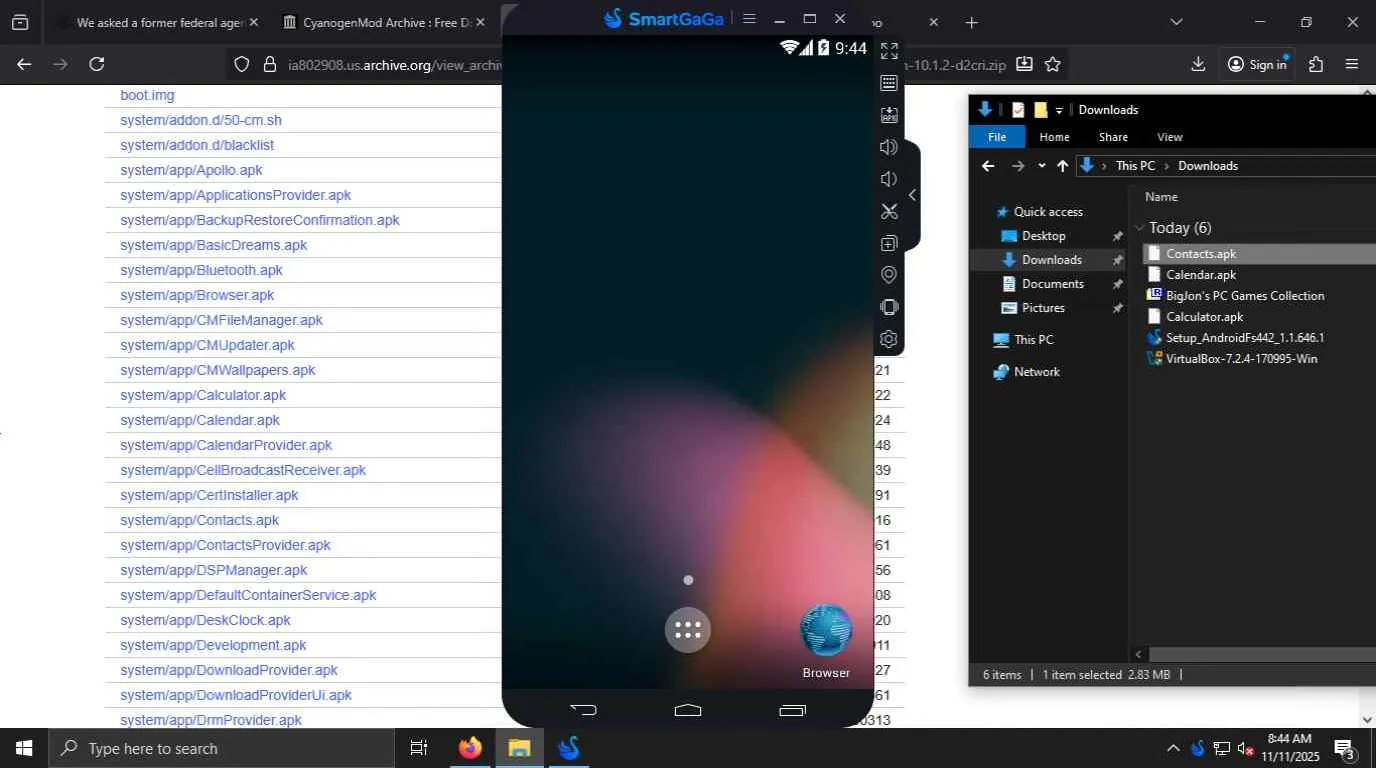The width and height of the screenshot is (1376, 768).
Task: Tap the Android home navigation button
Action: tap(688, 710)
